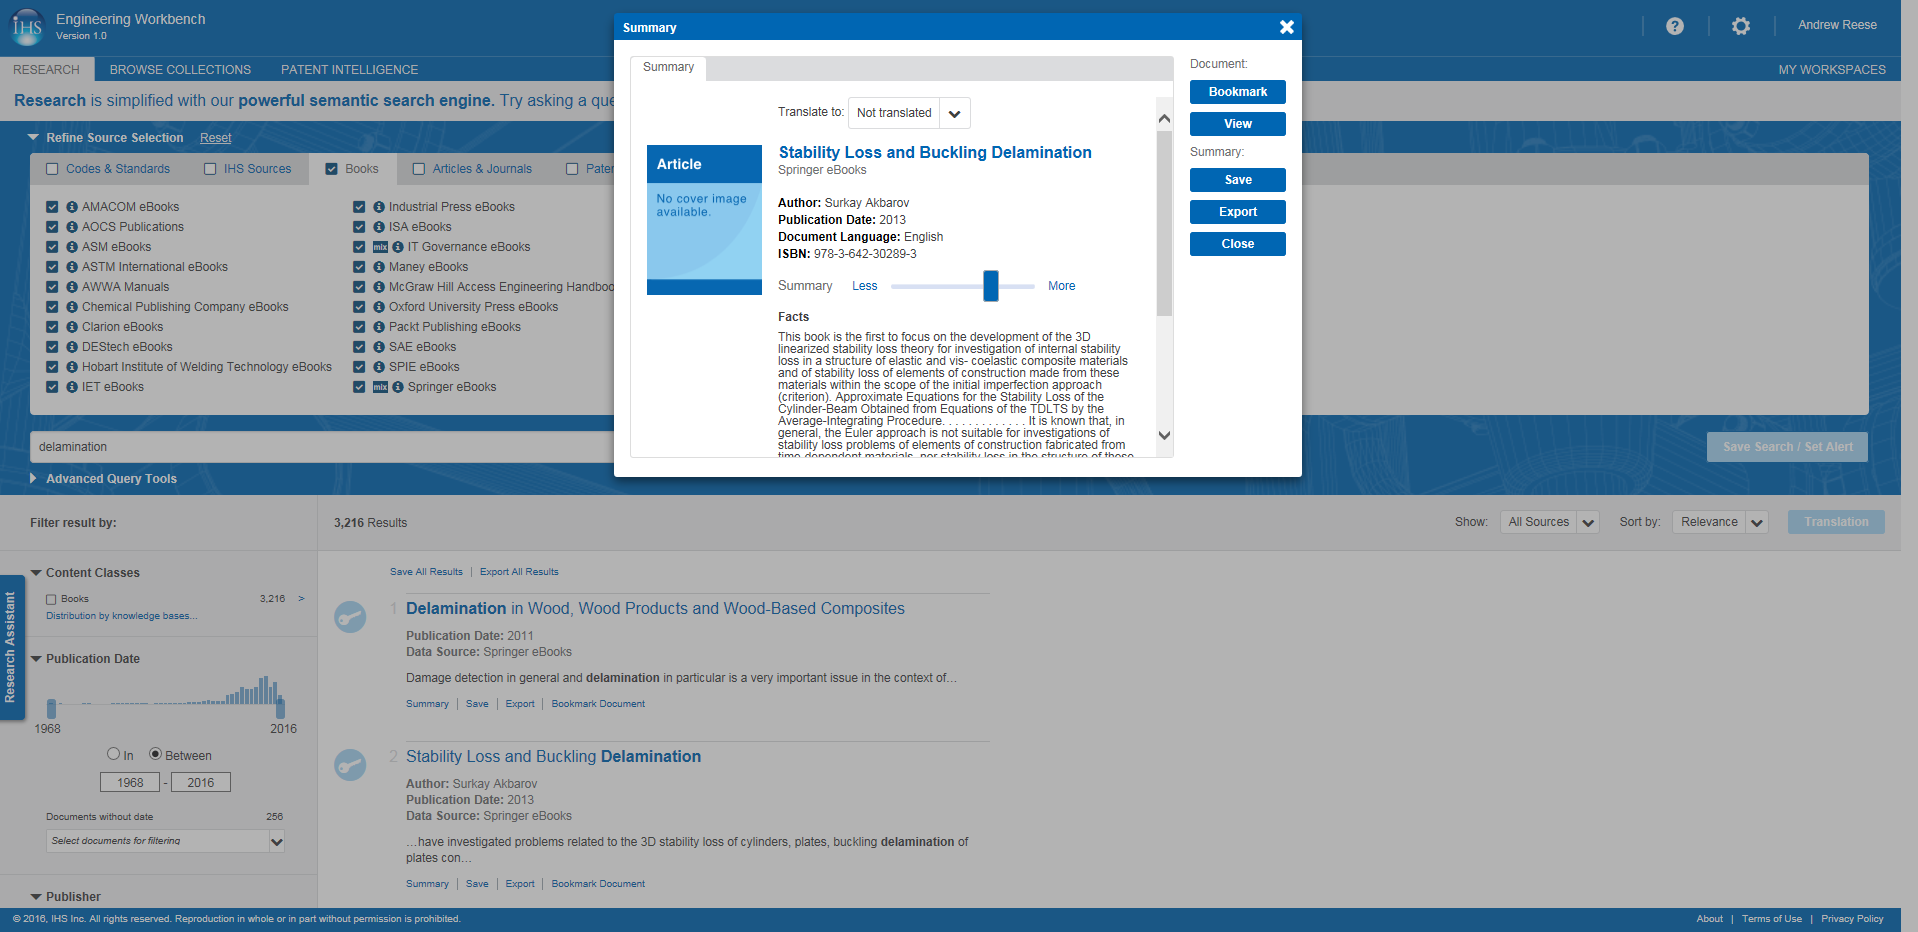The image size is (1918, 932).
Task: Click the publication date right slider handle
Action: (x=280, y=707)
